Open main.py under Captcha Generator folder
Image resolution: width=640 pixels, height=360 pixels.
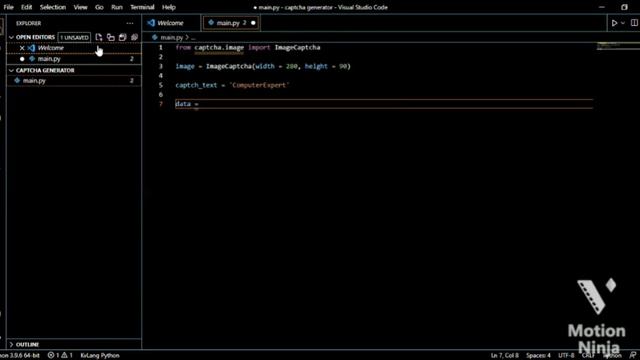[x=74, y=80]
